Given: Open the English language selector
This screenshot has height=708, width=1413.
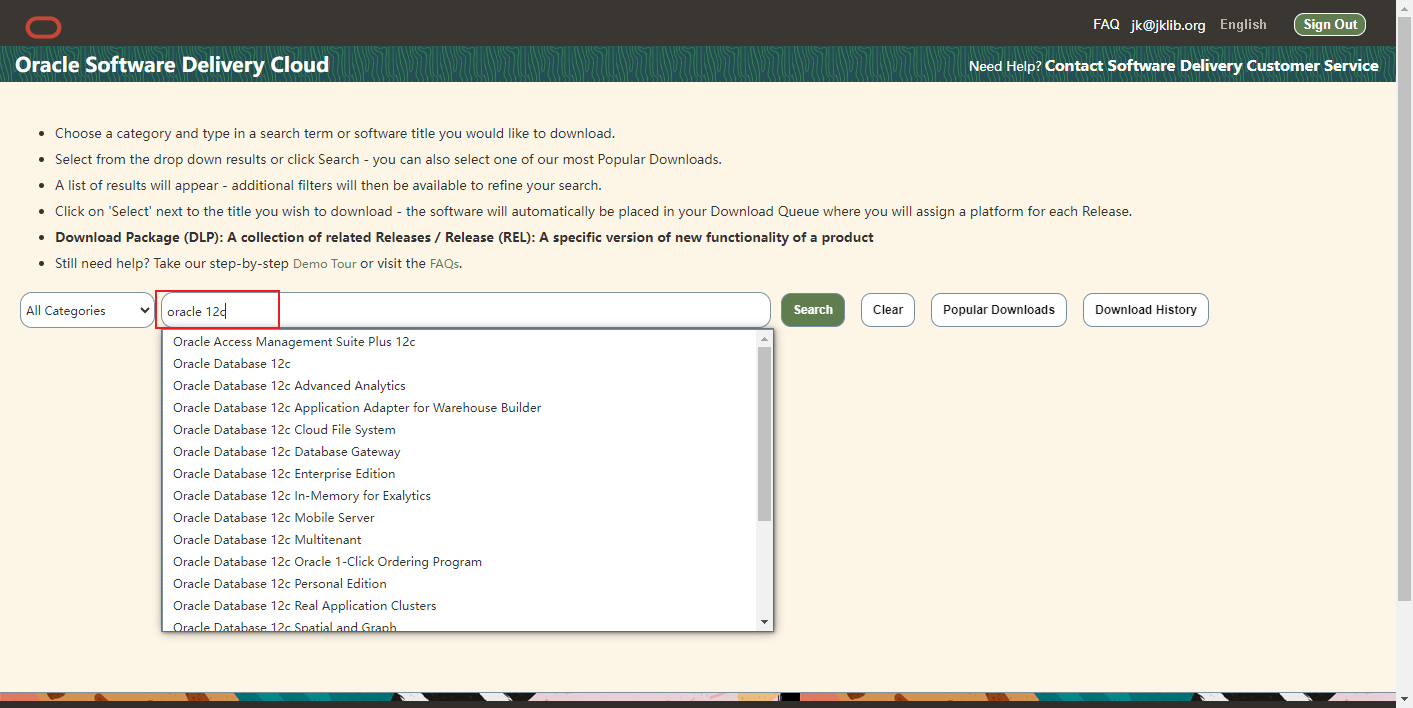Looking at the screenshot, I should [1243, 24].
